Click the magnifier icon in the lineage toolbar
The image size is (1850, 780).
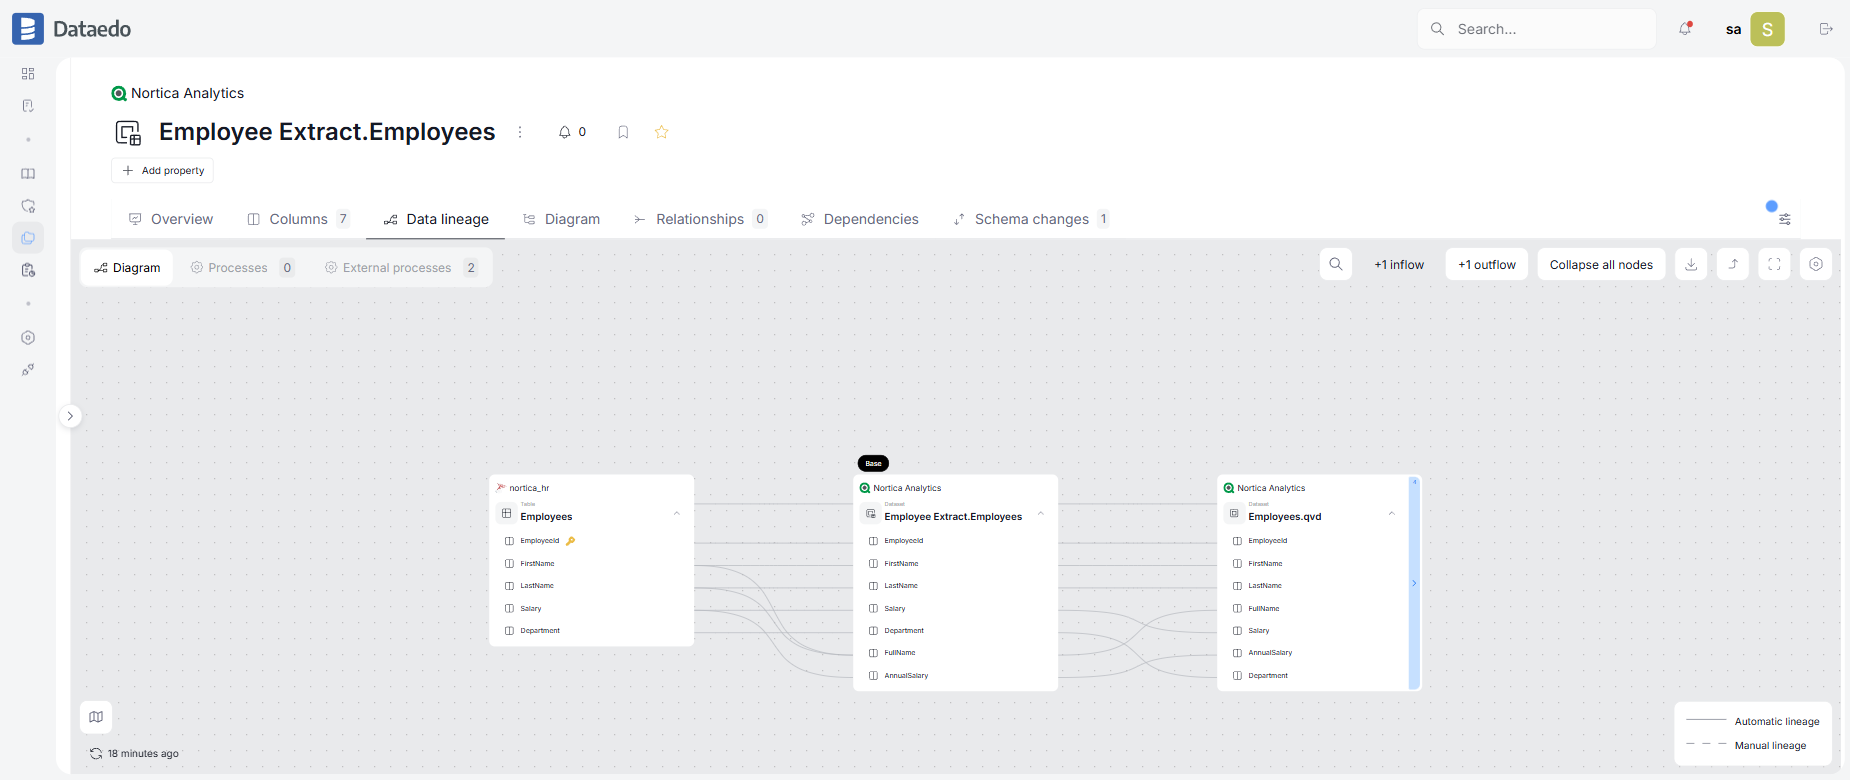(x=1336, y=264)
